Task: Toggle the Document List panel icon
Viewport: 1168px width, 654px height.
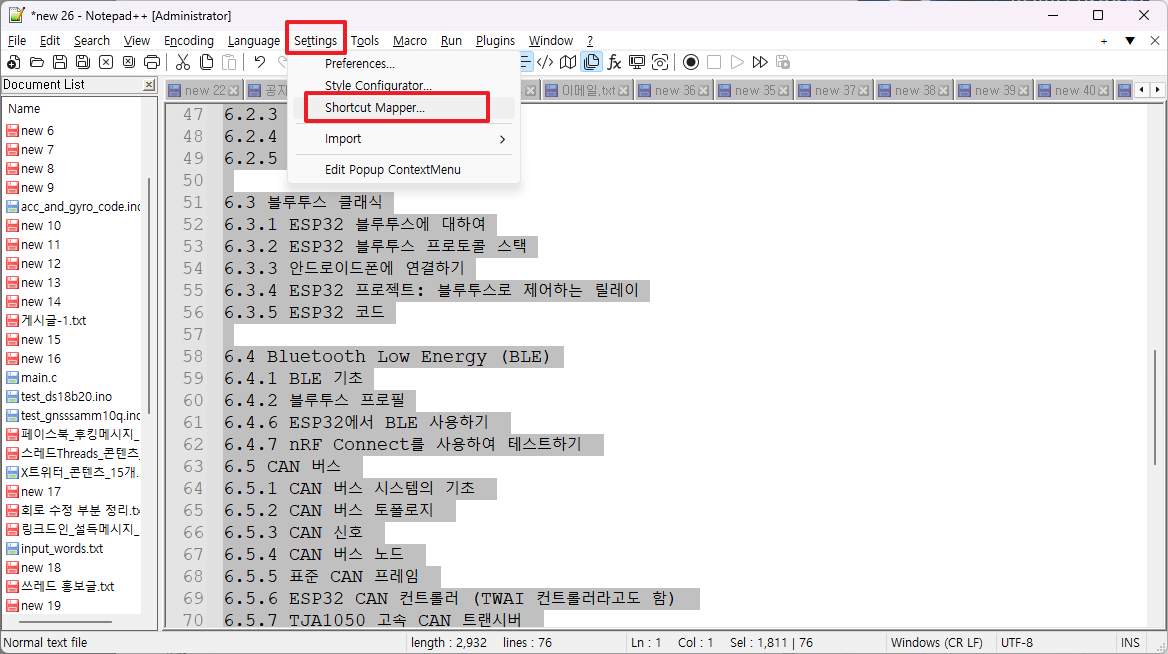Action: 591,63
